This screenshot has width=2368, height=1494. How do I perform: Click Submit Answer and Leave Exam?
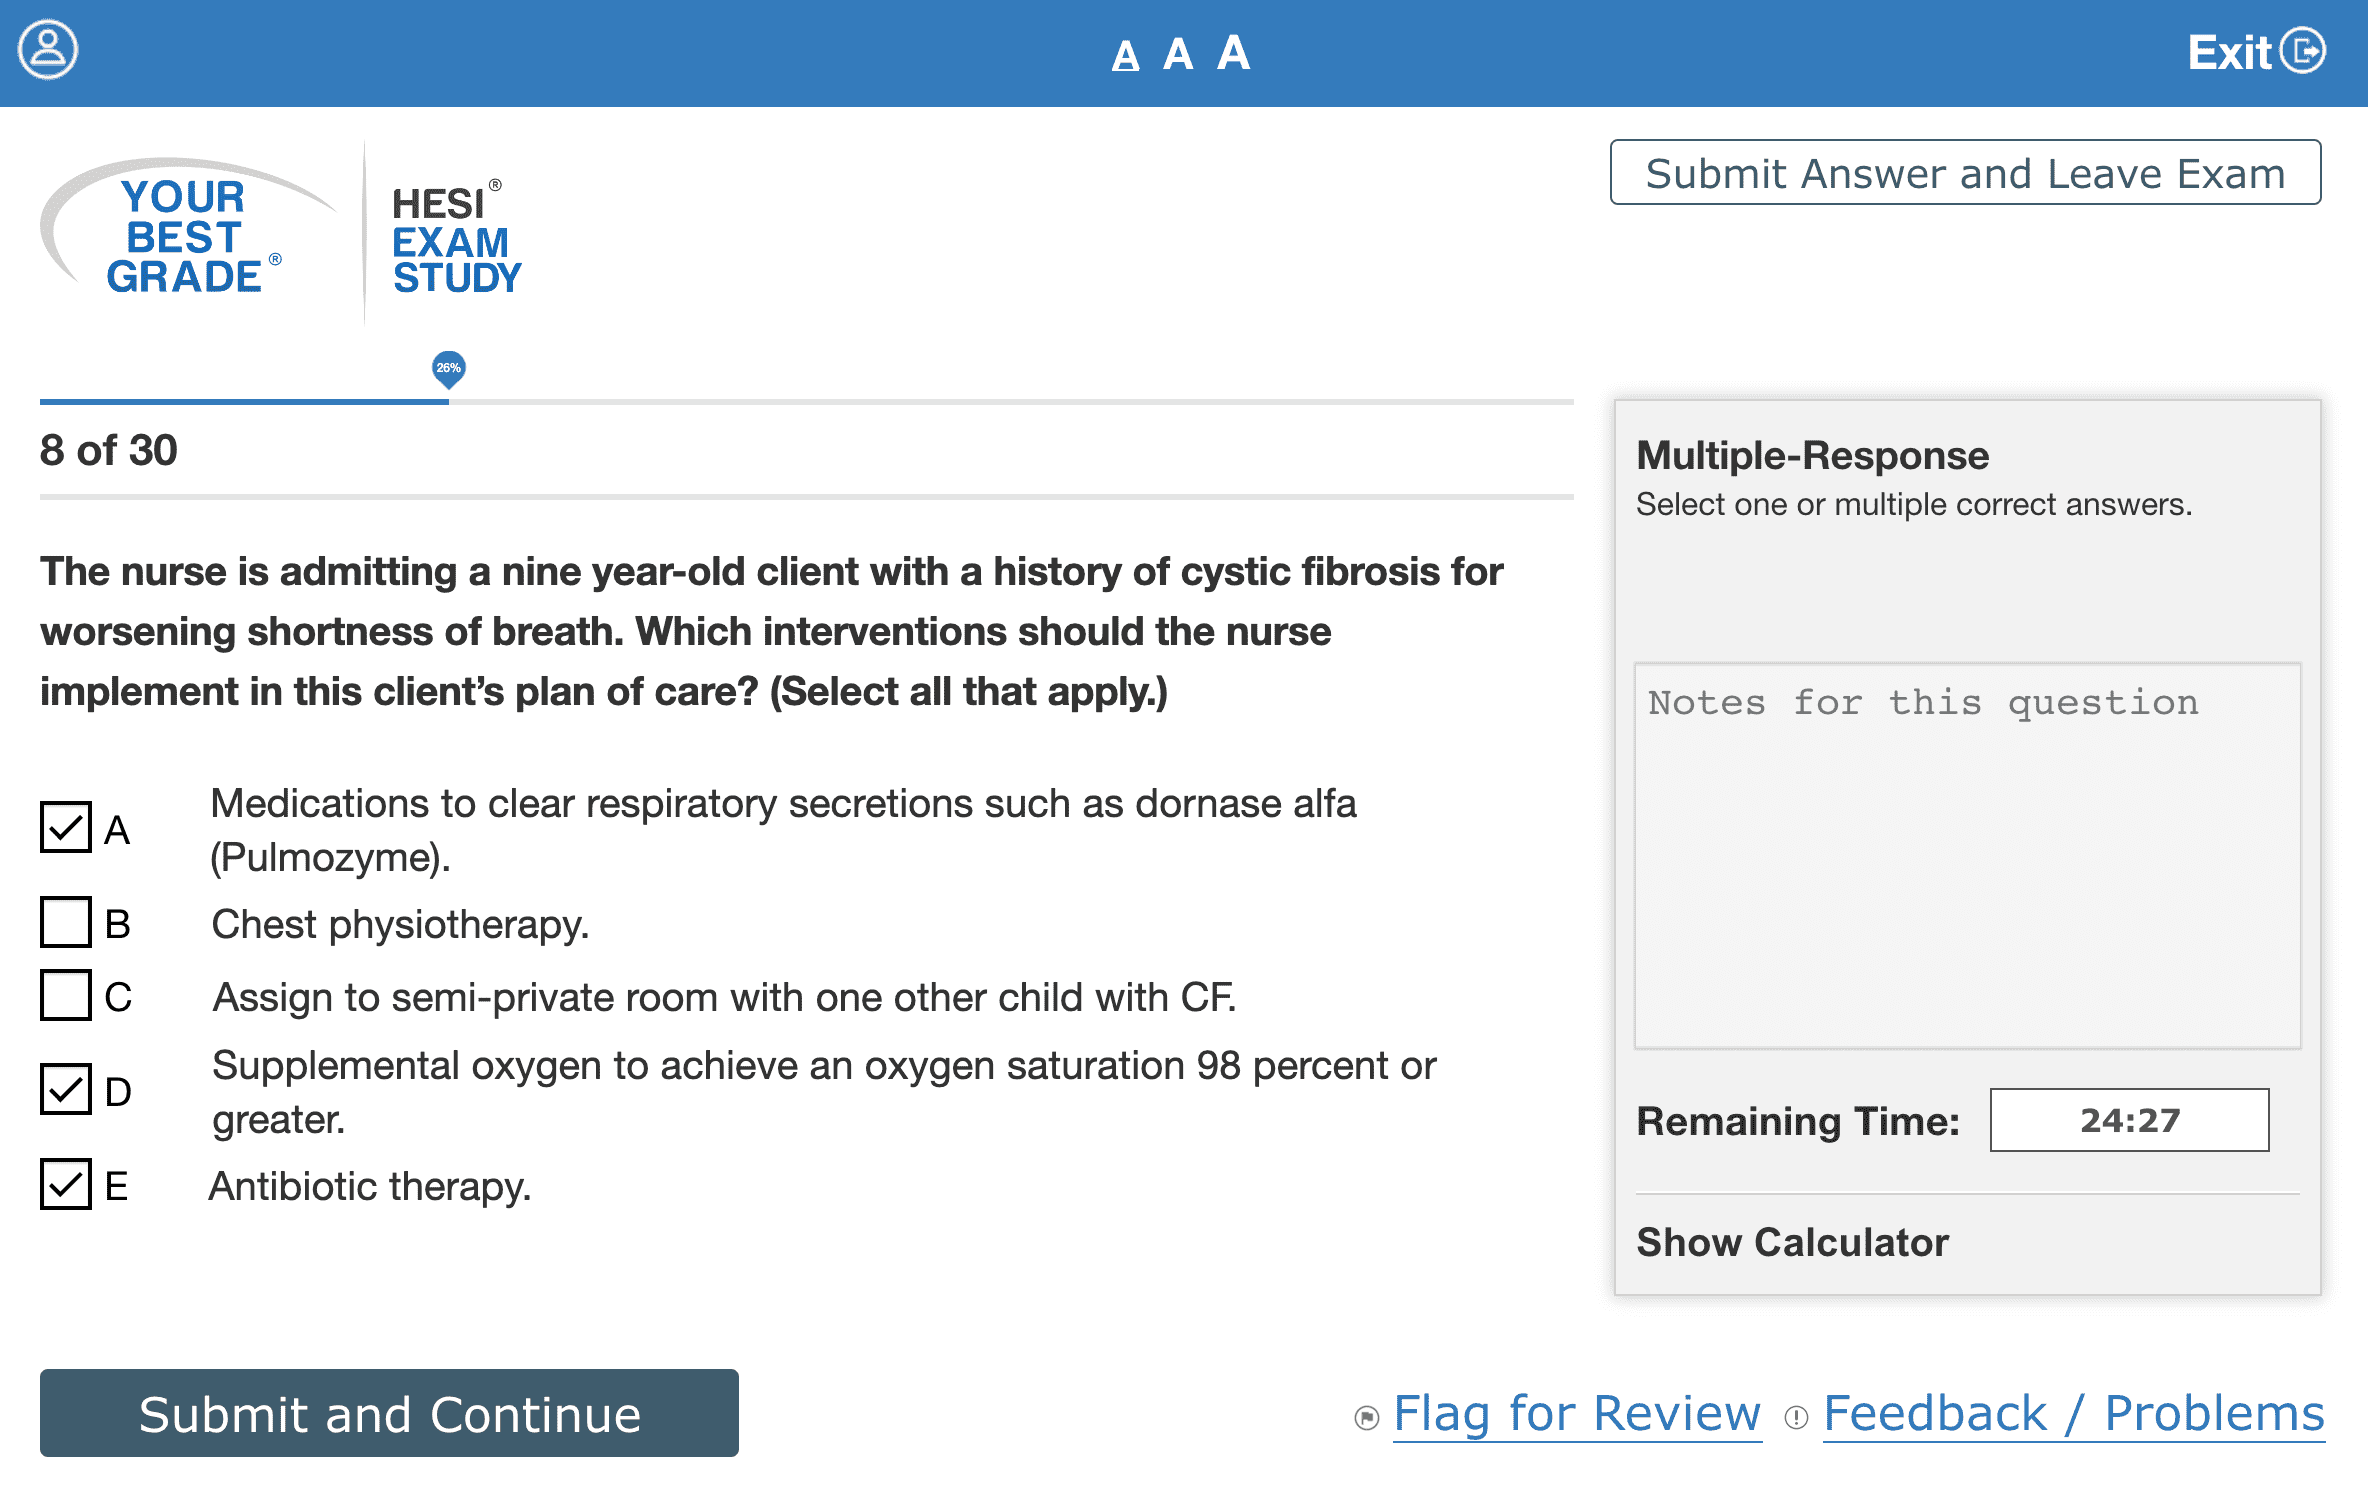pyautogui.click(x=1965, y=173)
